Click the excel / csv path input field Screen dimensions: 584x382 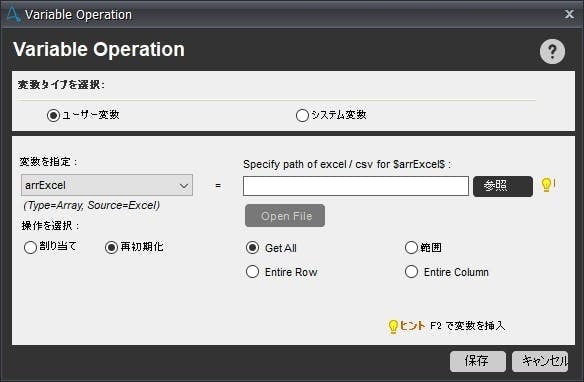click(x=356, y=186)
